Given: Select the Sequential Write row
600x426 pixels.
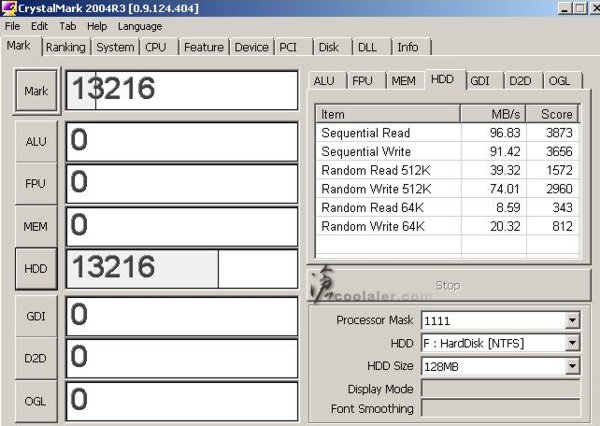Looking at the screenshot, I should coord(447,152).
